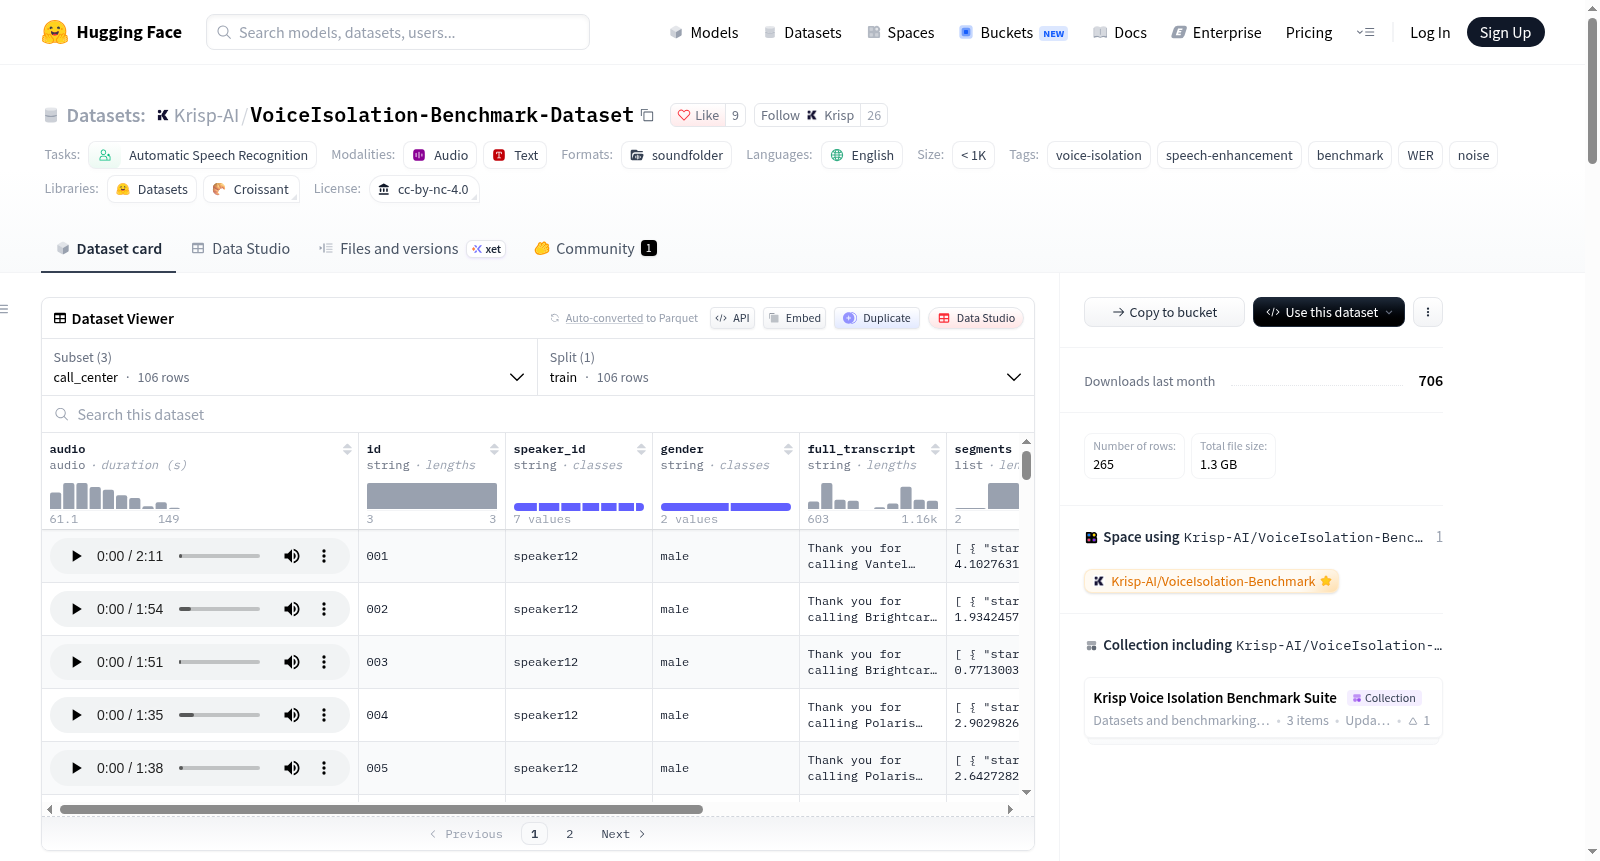Screen dimensions: 1600x861
Task: Click the horizontal table scrollbar
Action: click(x=381, y=809)
